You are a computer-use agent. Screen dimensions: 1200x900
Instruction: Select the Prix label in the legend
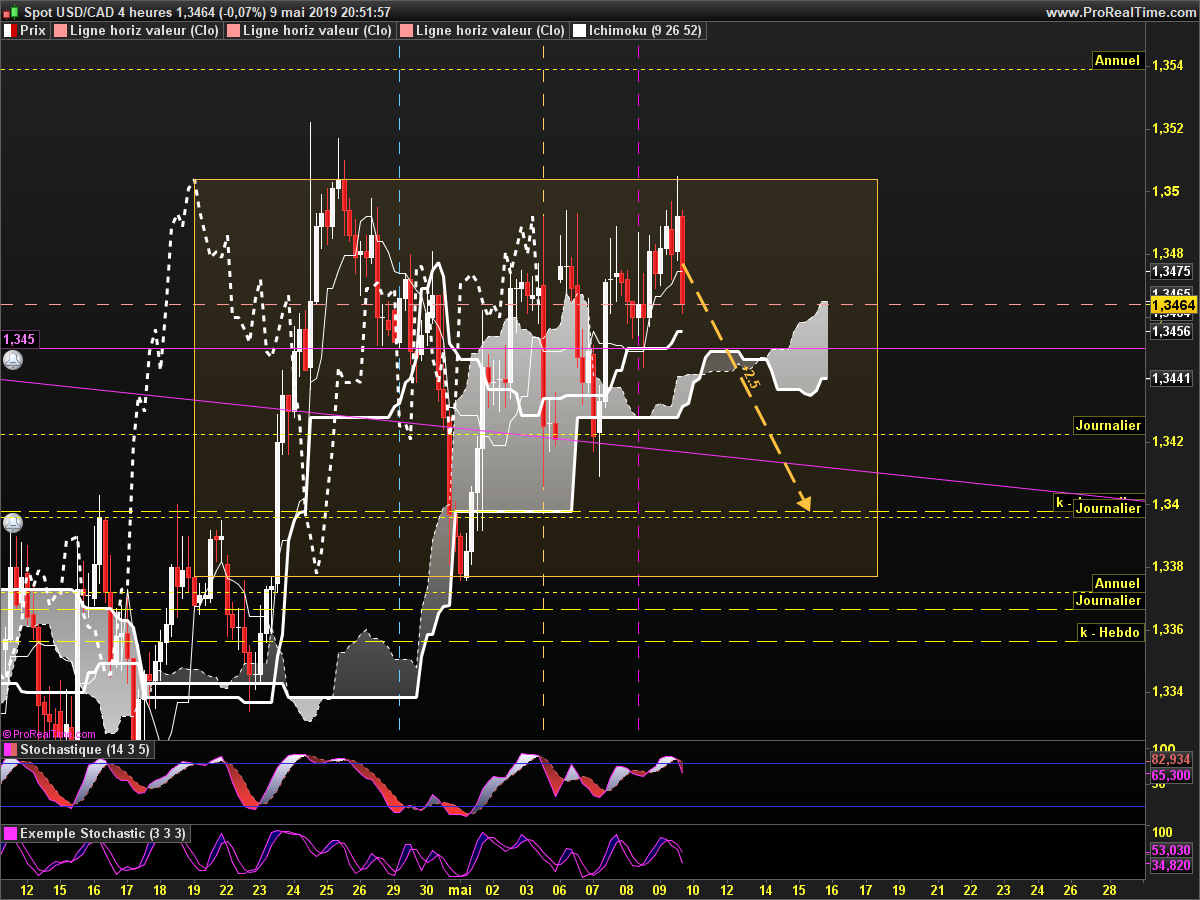tap(33, 31)
